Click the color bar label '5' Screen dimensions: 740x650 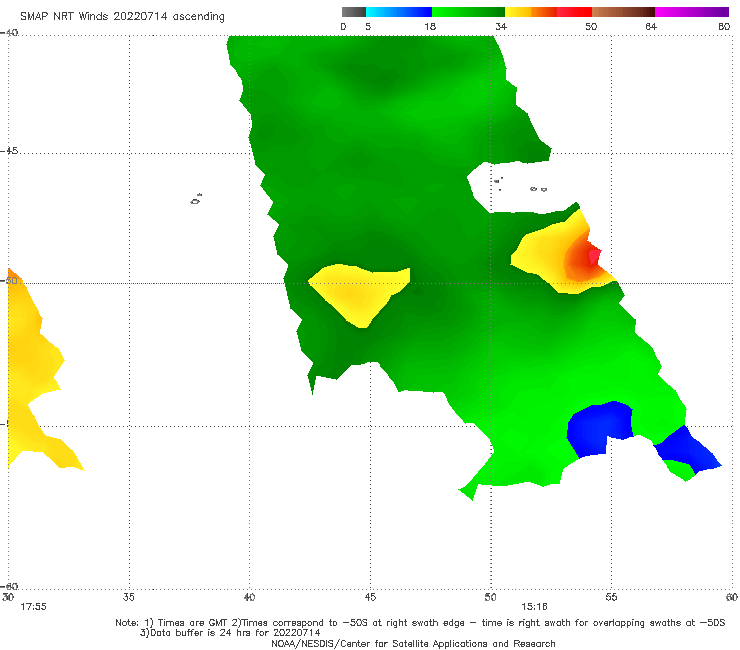(x=368, y=27)
